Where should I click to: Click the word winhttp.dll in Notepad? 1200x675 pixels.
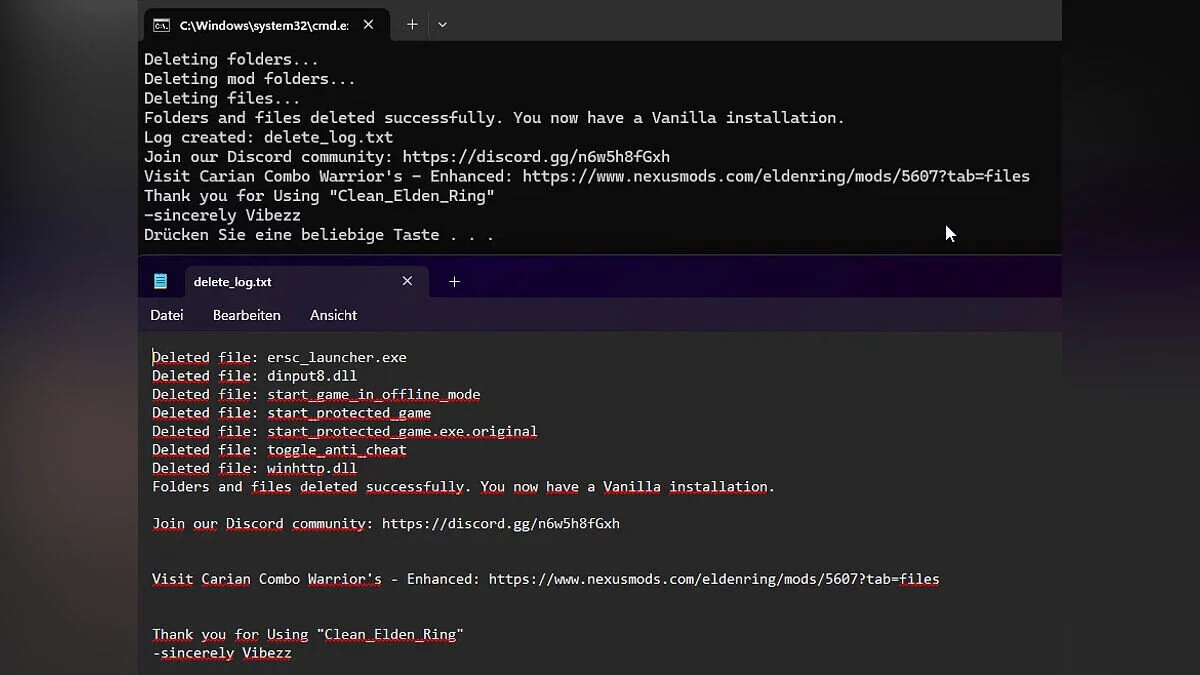[x=311, y=468]
